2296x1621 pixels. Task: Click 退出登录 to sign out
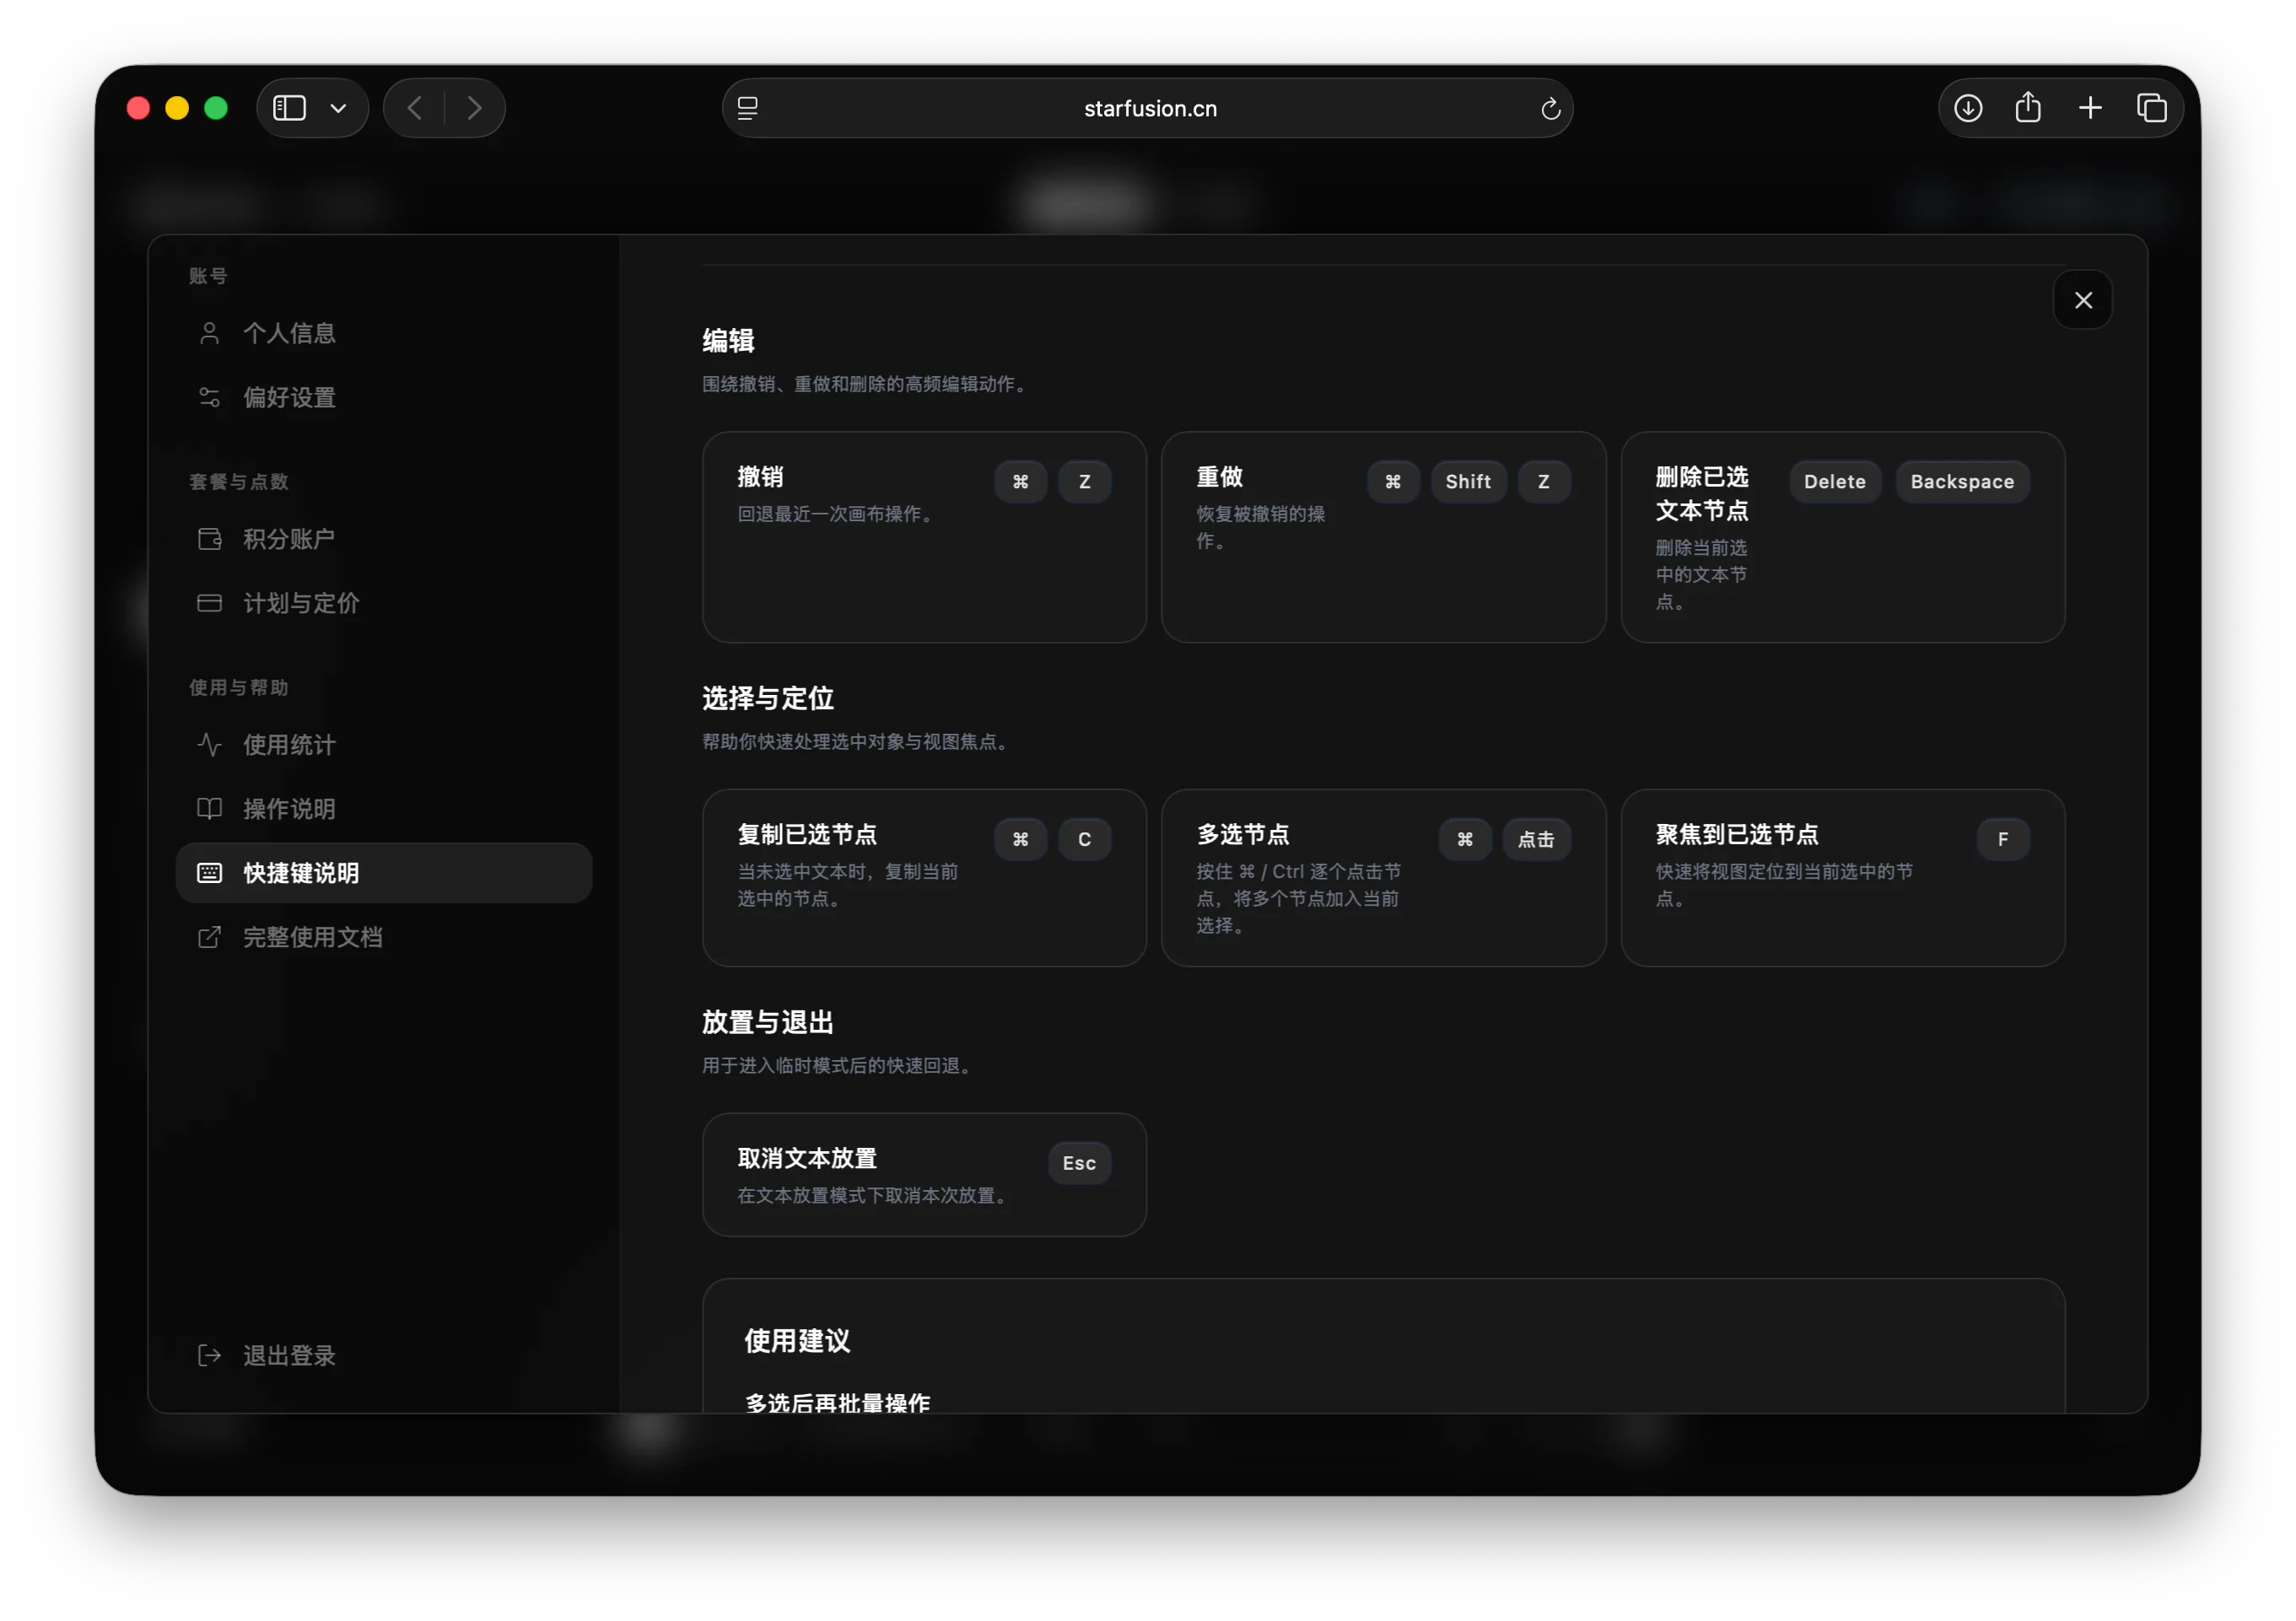384,1355
